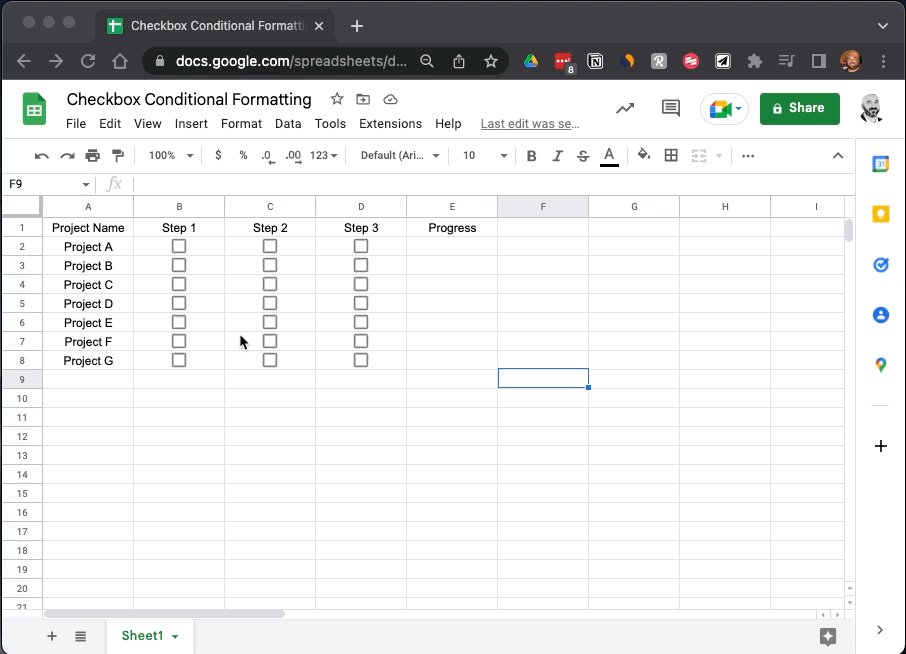
Task: Open the Format menu
Action: pos(241,124)
